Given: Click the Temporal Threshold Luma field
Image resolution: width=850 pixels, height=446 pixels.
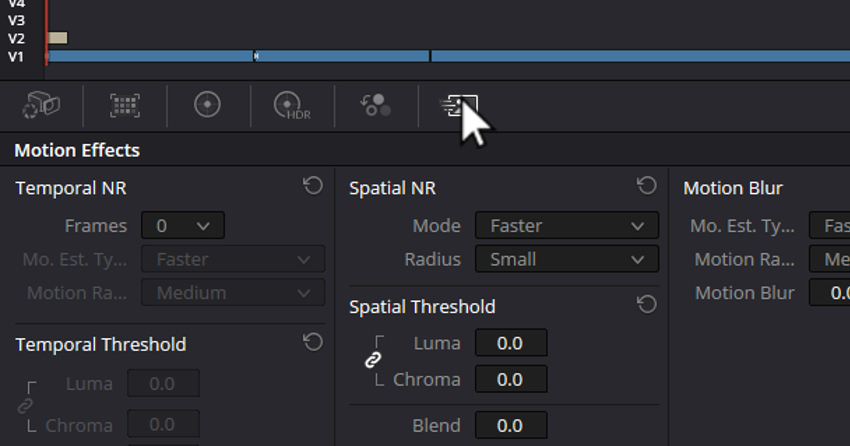Looking at the screenshot, I should point(163,384).
